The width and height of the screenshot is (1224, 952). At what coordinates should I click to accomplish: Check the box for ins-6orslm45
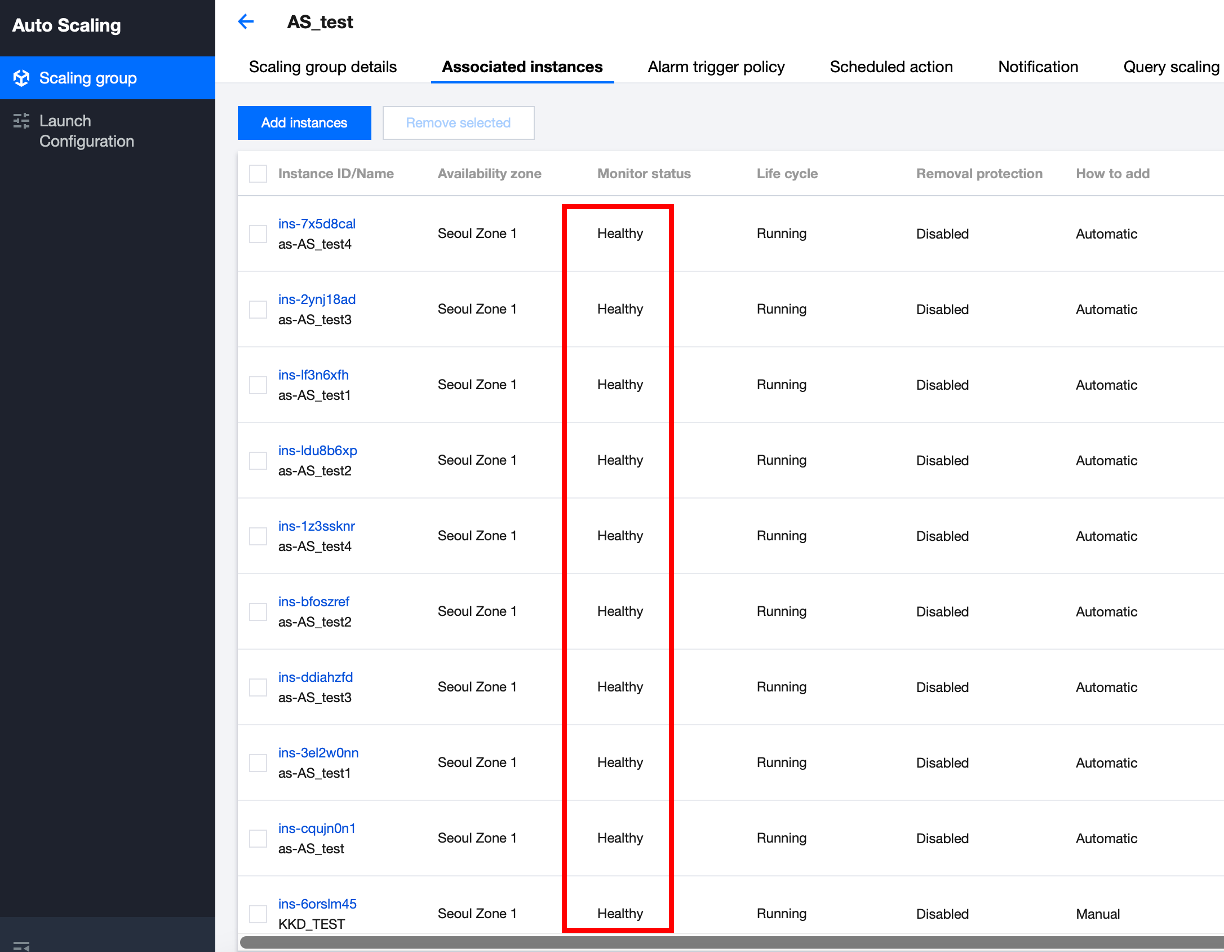coord(258,914)
